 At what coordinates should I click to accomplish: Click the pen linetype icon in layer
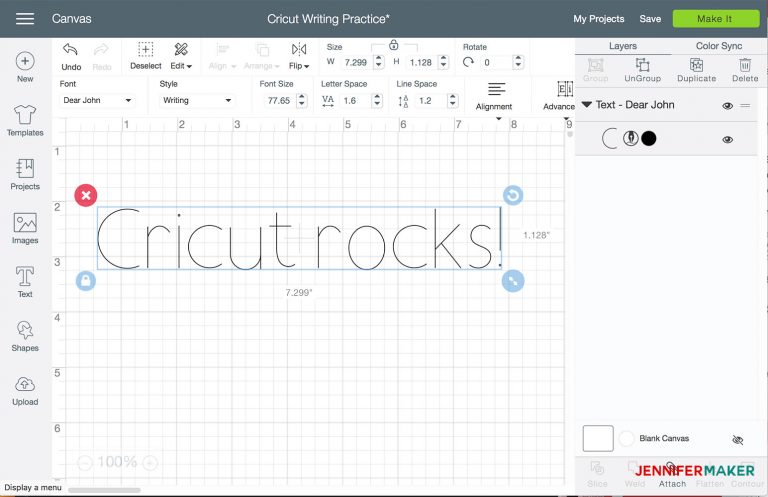pos(631,139)
